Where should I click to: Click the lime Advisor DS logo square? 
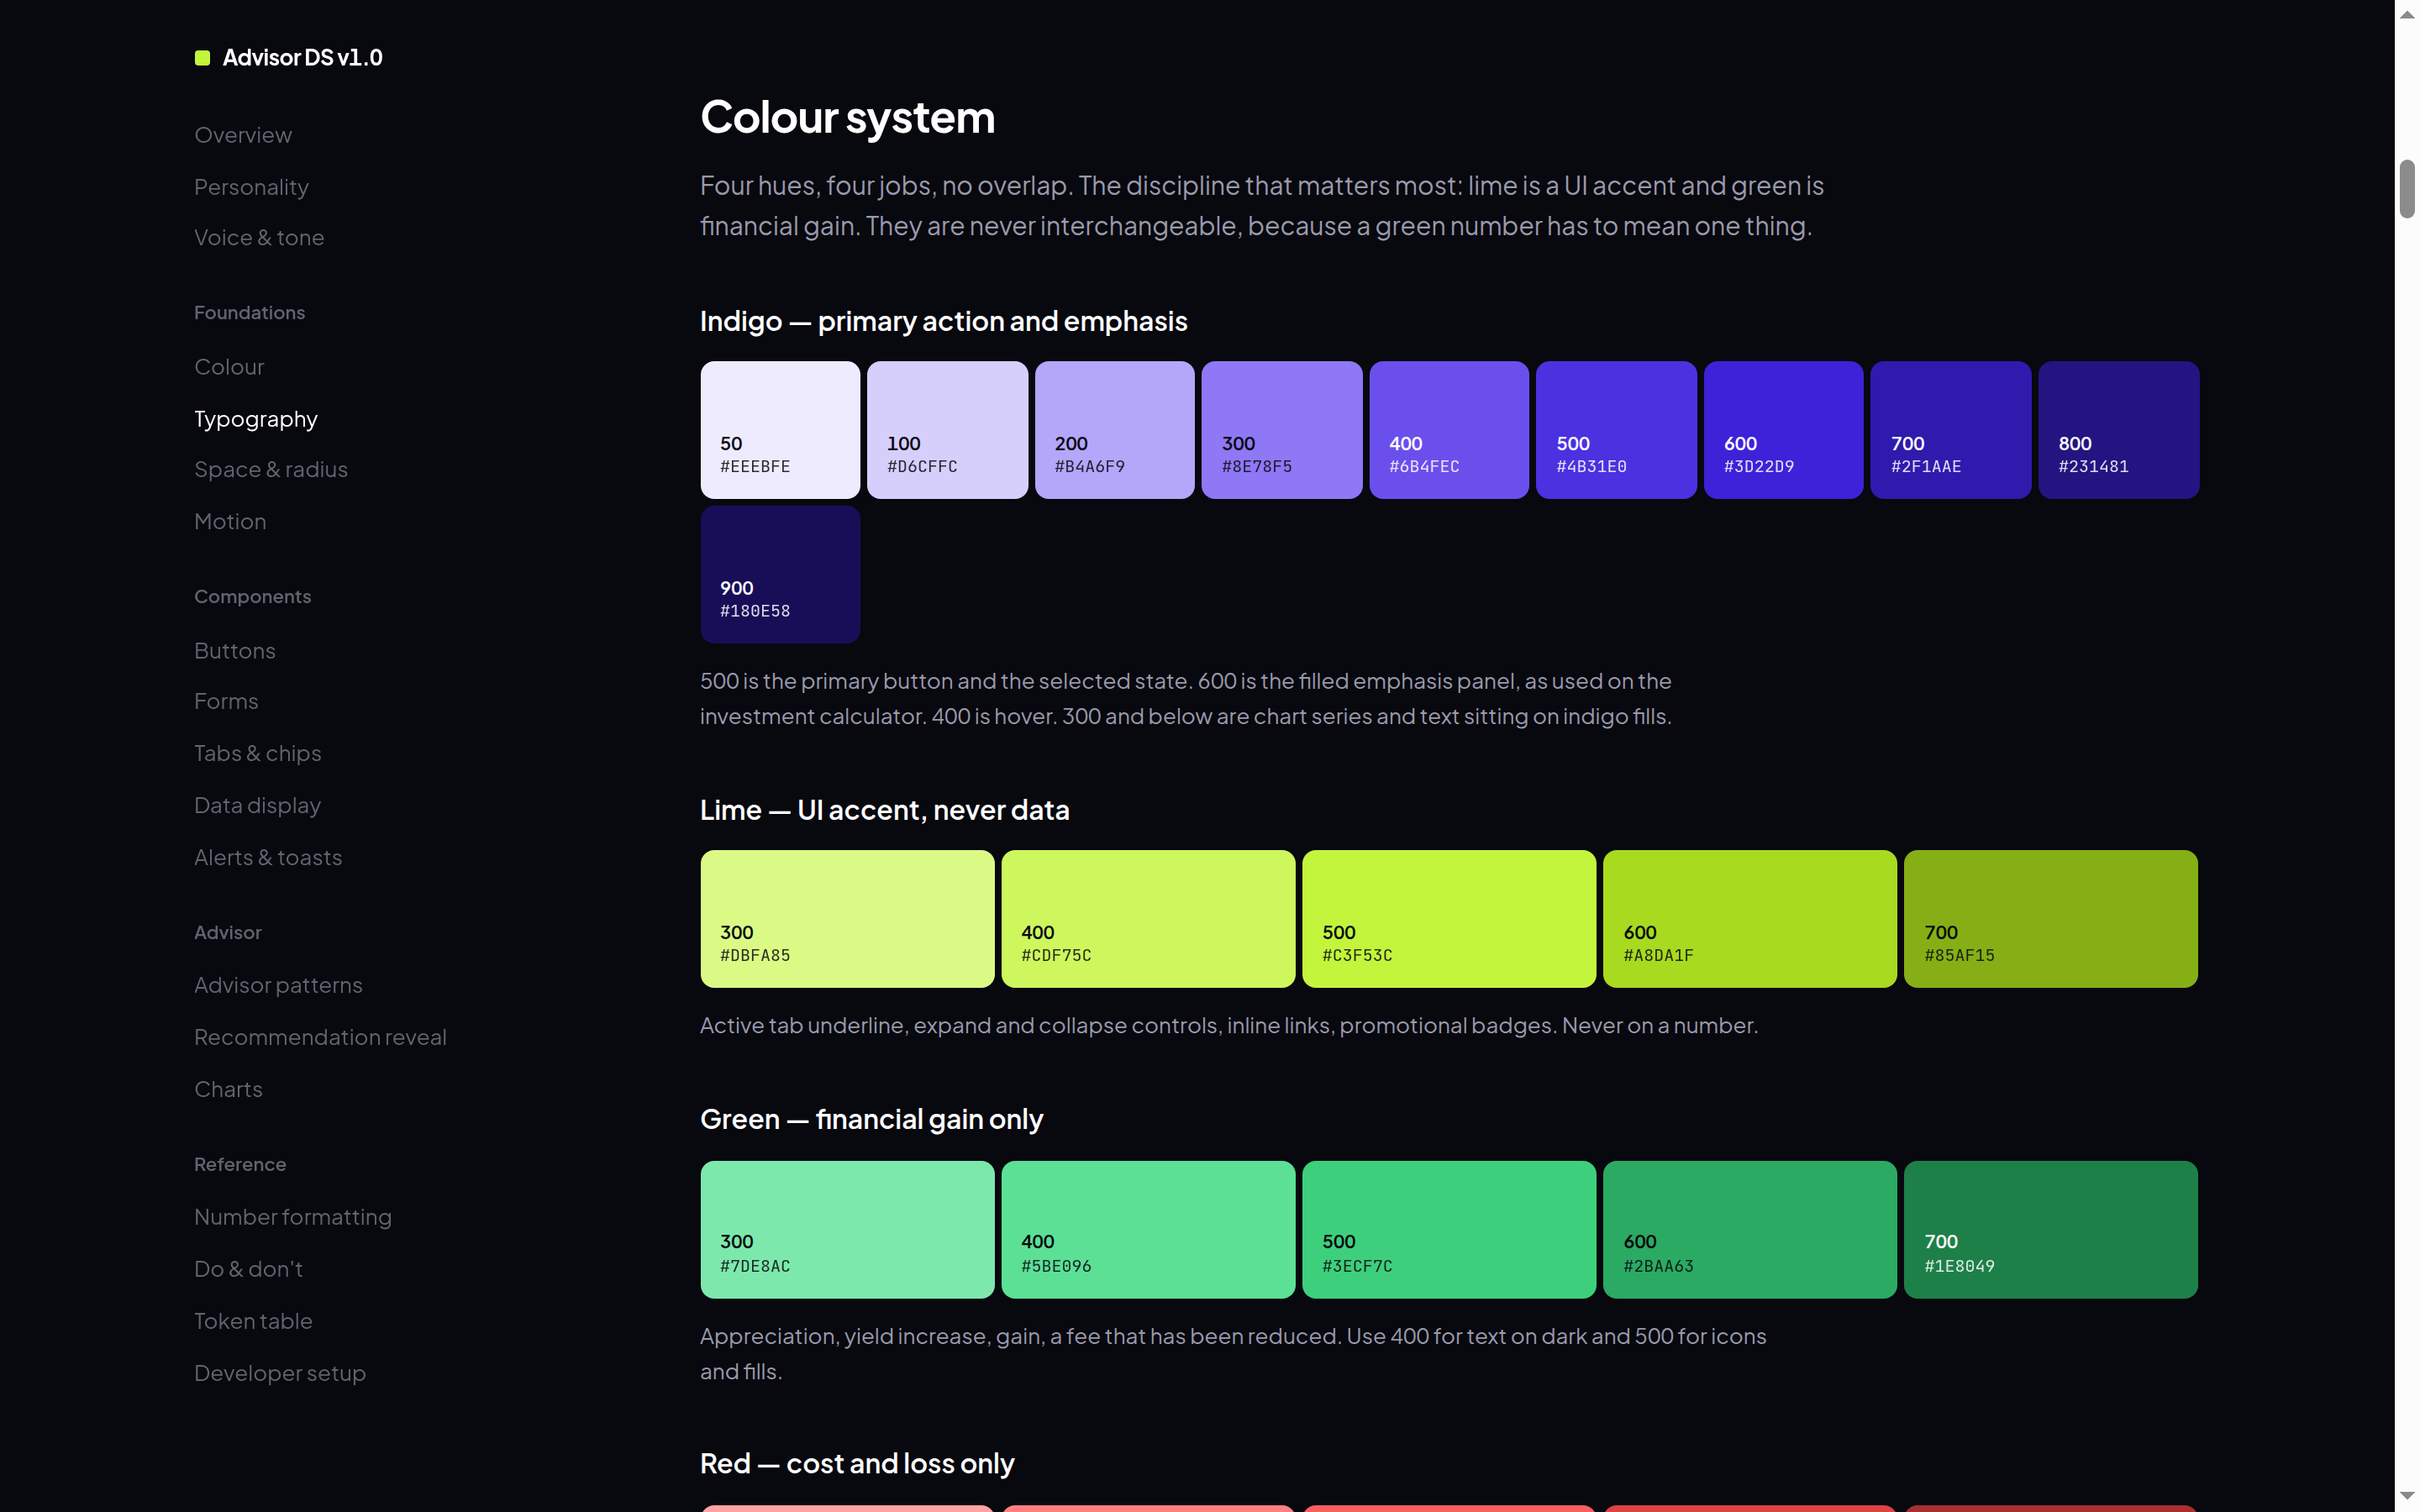tap(202, 58)
